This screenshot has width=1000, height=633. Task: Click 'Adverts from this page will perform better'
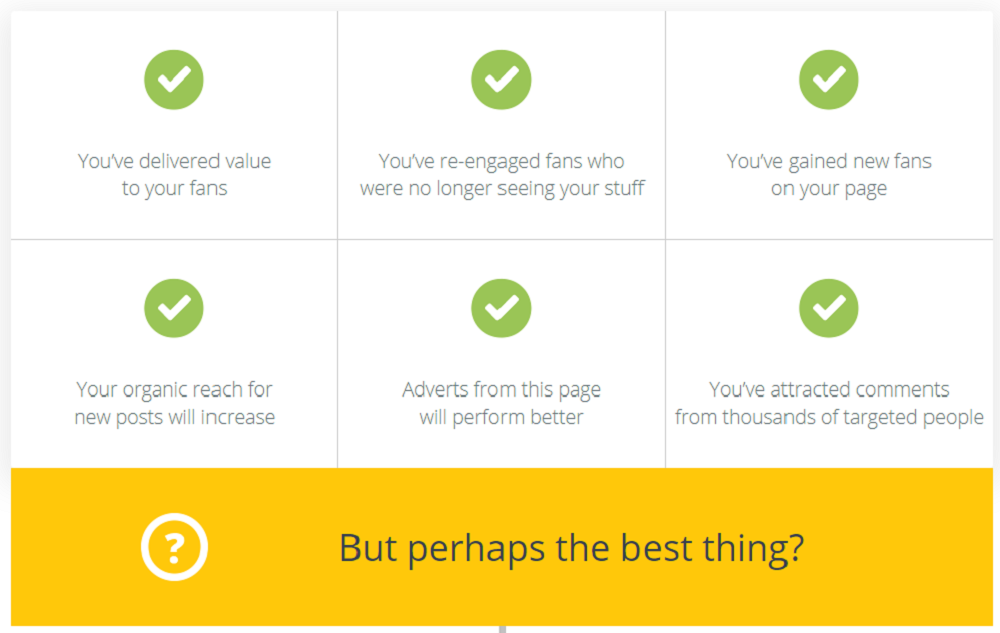click(x=501, y=402)
